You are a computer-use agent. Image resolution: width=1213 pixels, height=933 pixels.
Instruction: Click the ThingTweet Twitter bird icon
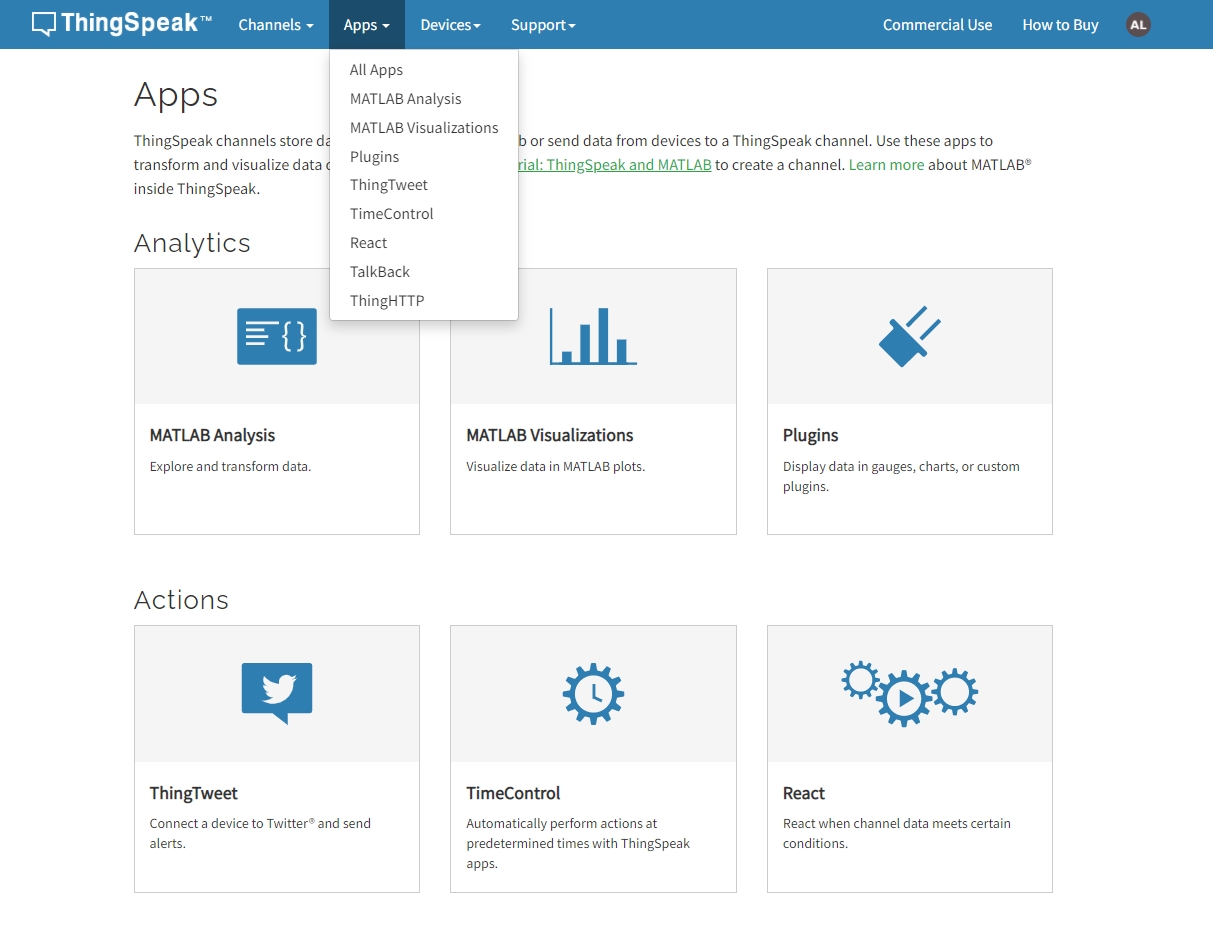(x=277, y=692)
